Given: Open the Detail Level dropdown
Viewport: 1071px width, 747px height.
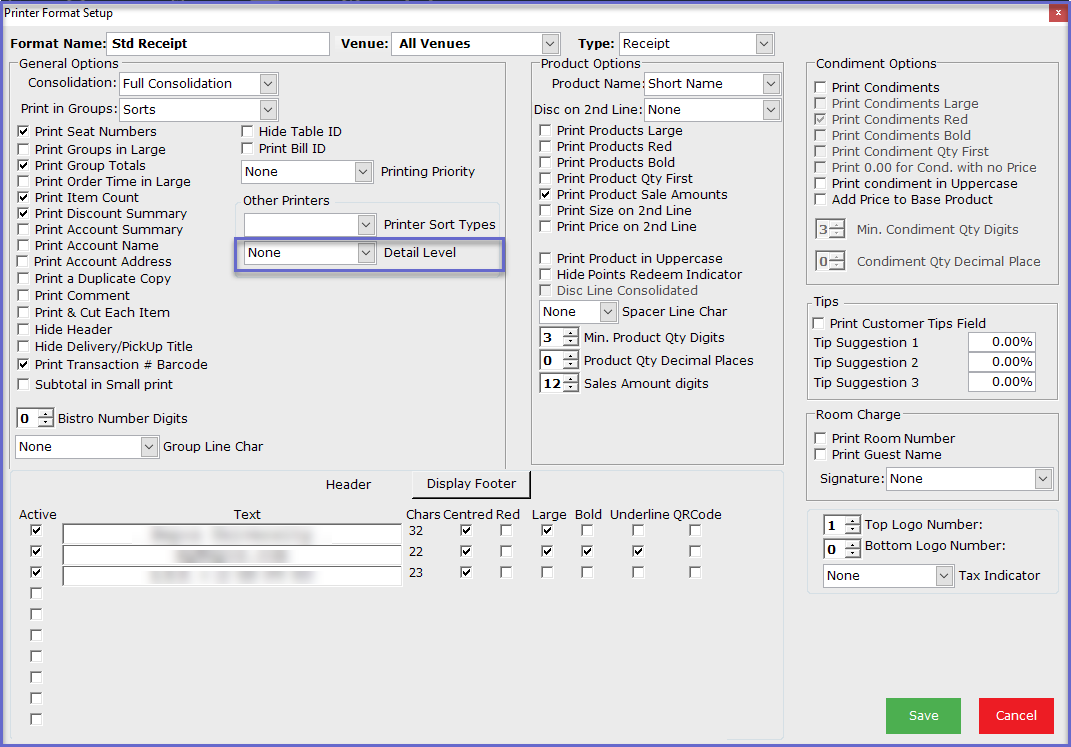Looking at the screenshot, I should 366,253.
